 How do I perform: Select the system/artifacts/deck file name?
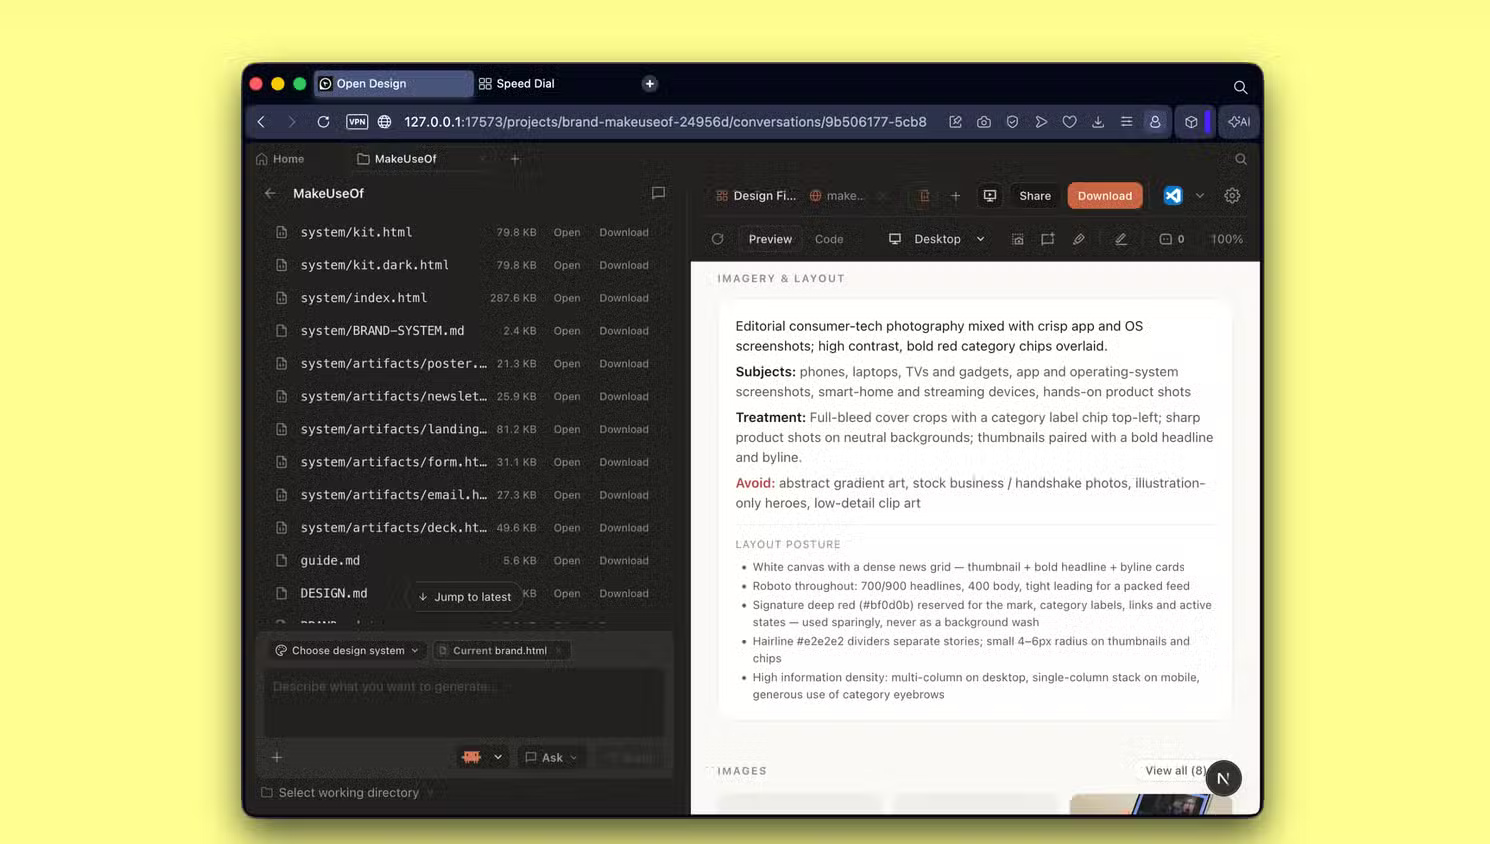click(394, 528)
